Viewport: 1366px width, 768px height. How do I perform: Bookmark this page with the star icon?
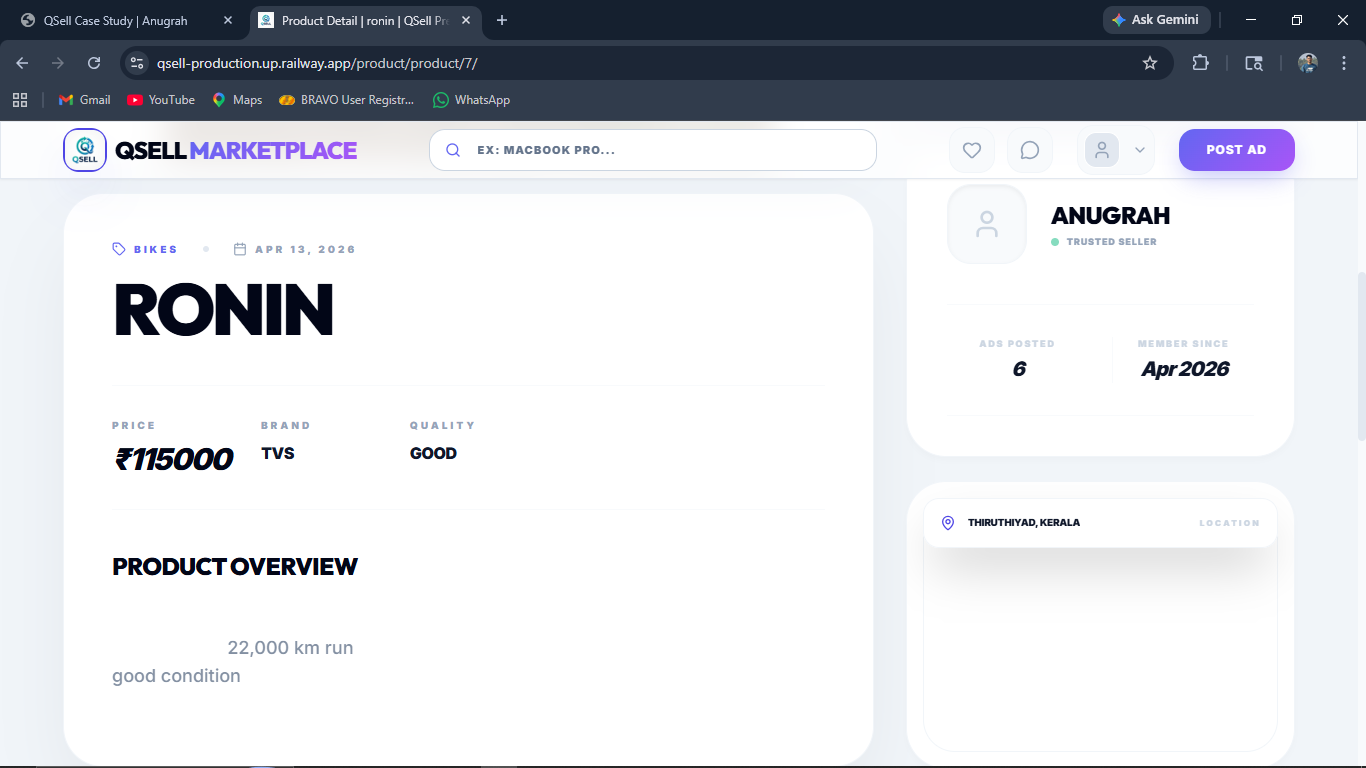1150,63
